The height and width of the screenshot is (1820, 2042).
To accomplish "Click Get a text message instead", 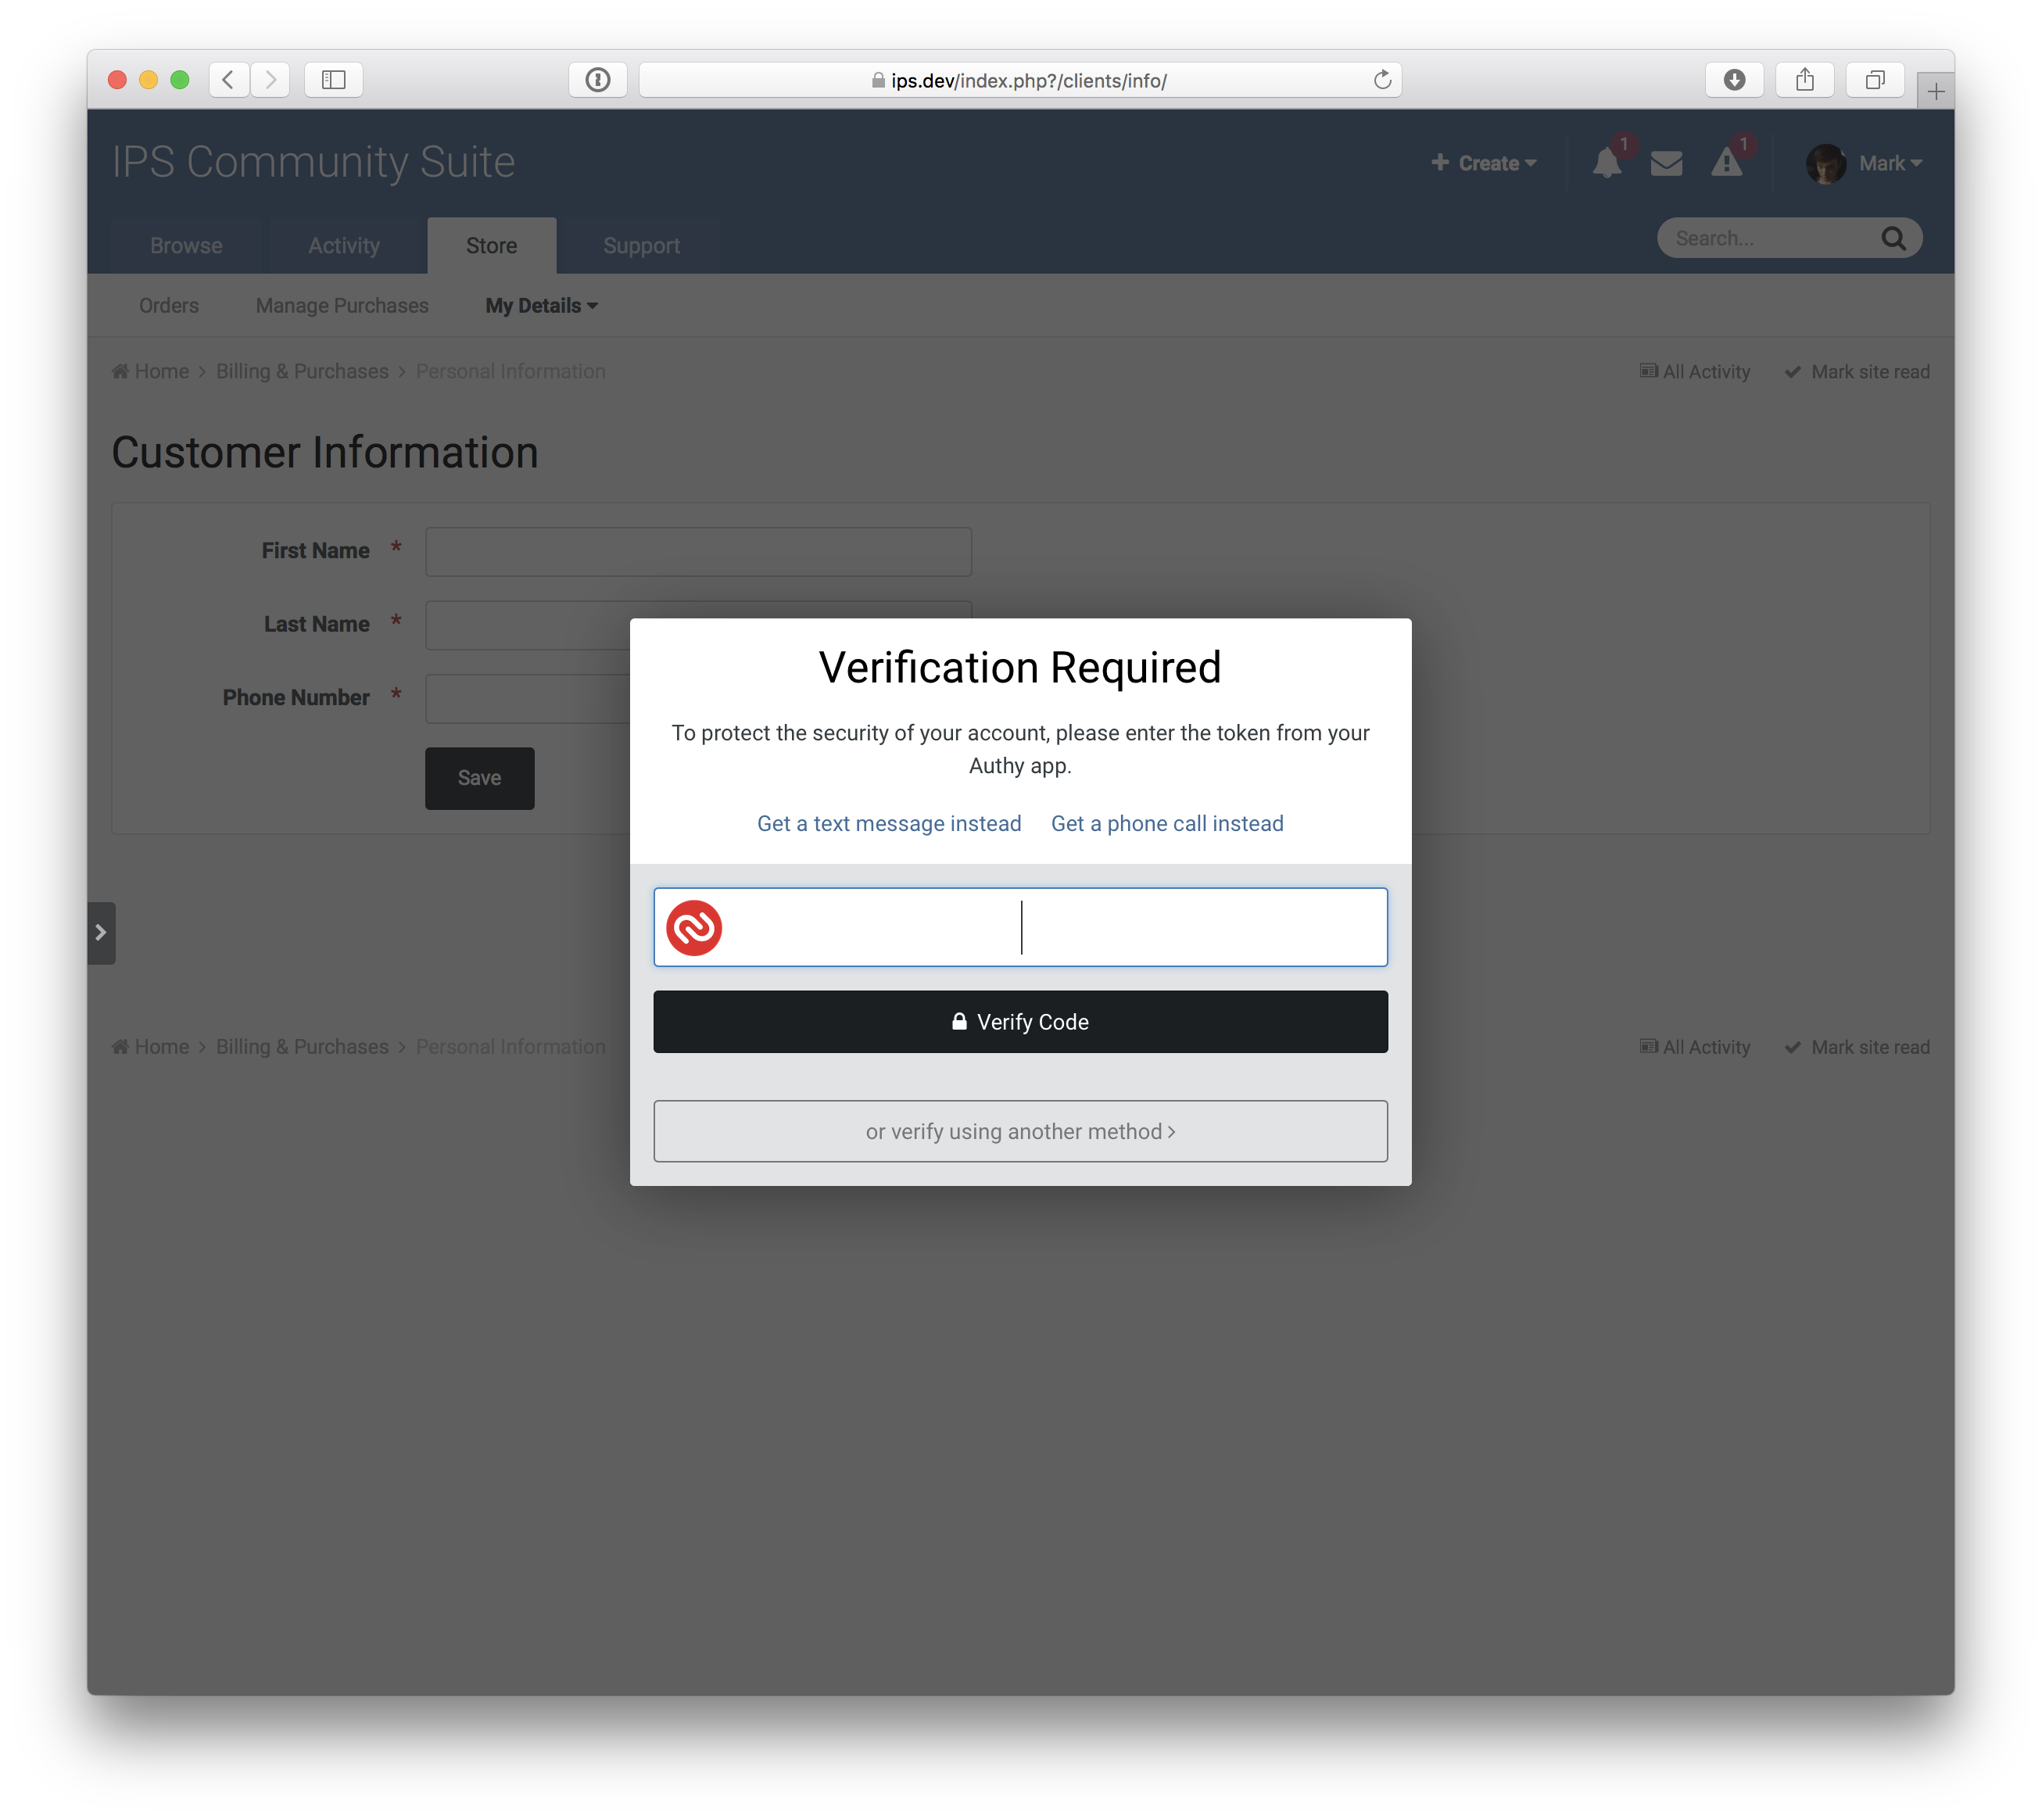I will click(889, 824).
